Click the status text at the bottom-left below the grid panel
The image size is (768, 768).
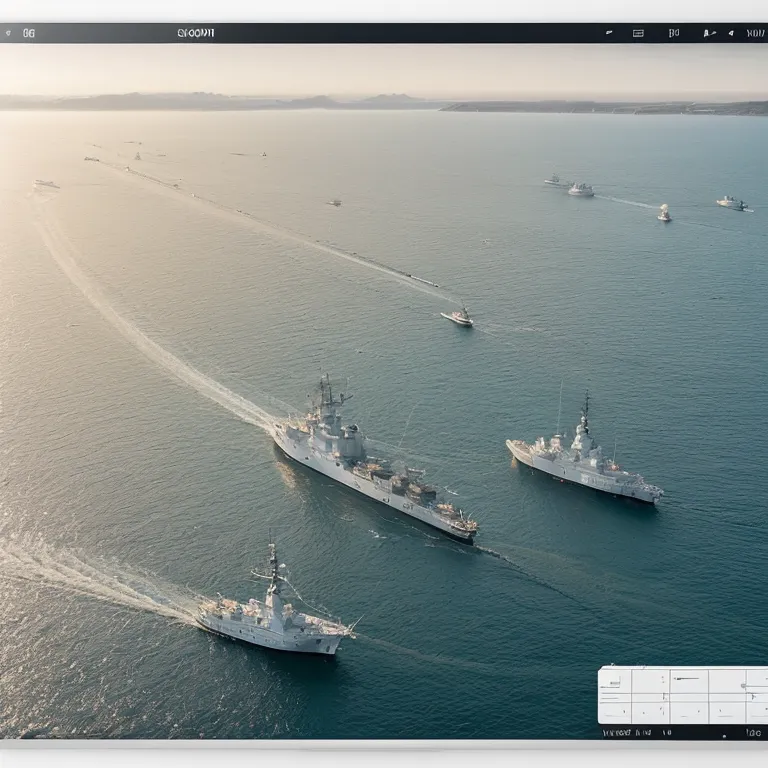click(x=627, y=732)
